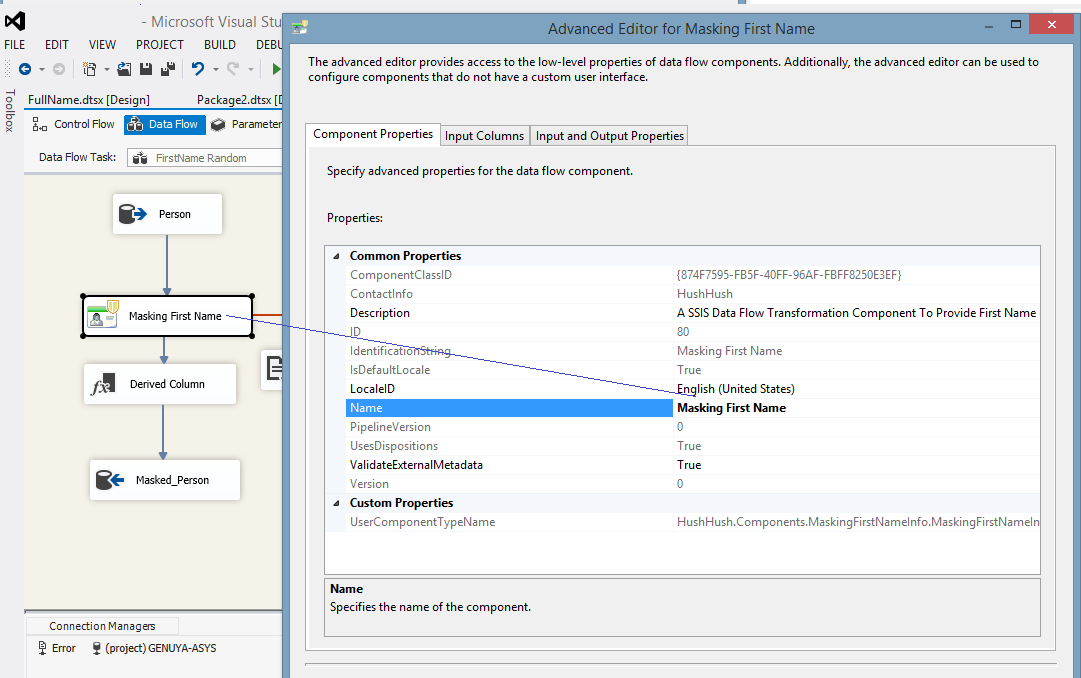
Task: Select the UsesDispositions property label
Action: pyautogui.click(x=394, y=446)
